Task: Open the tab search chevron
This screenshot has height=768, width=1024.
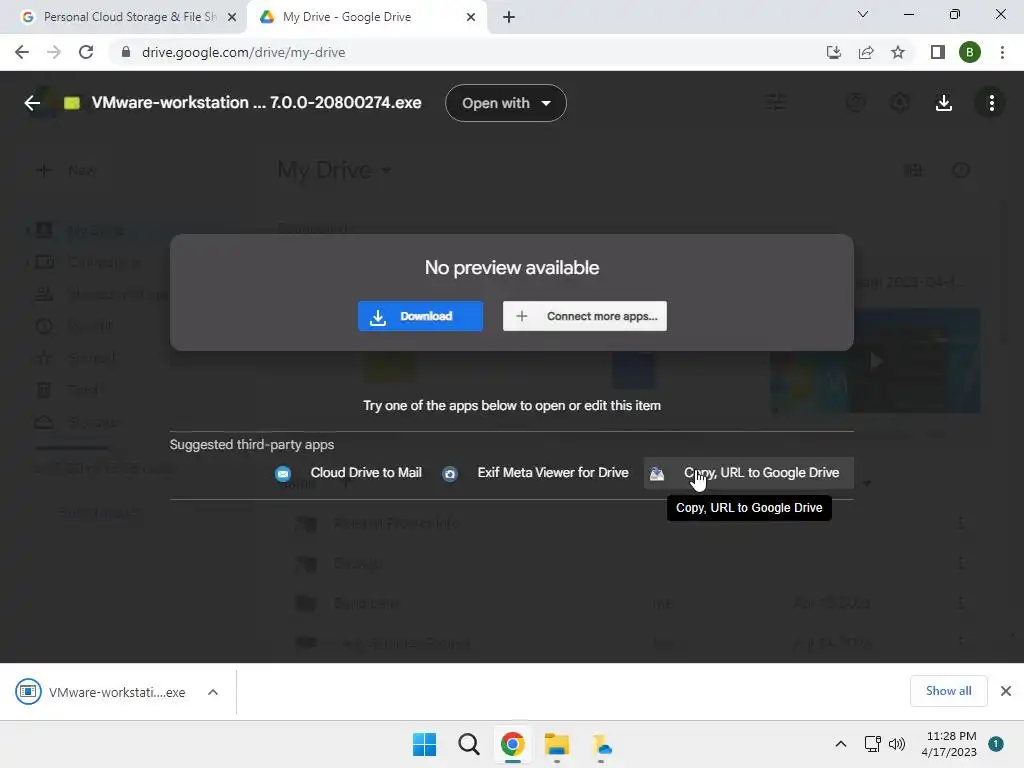Action: [863, 14]
